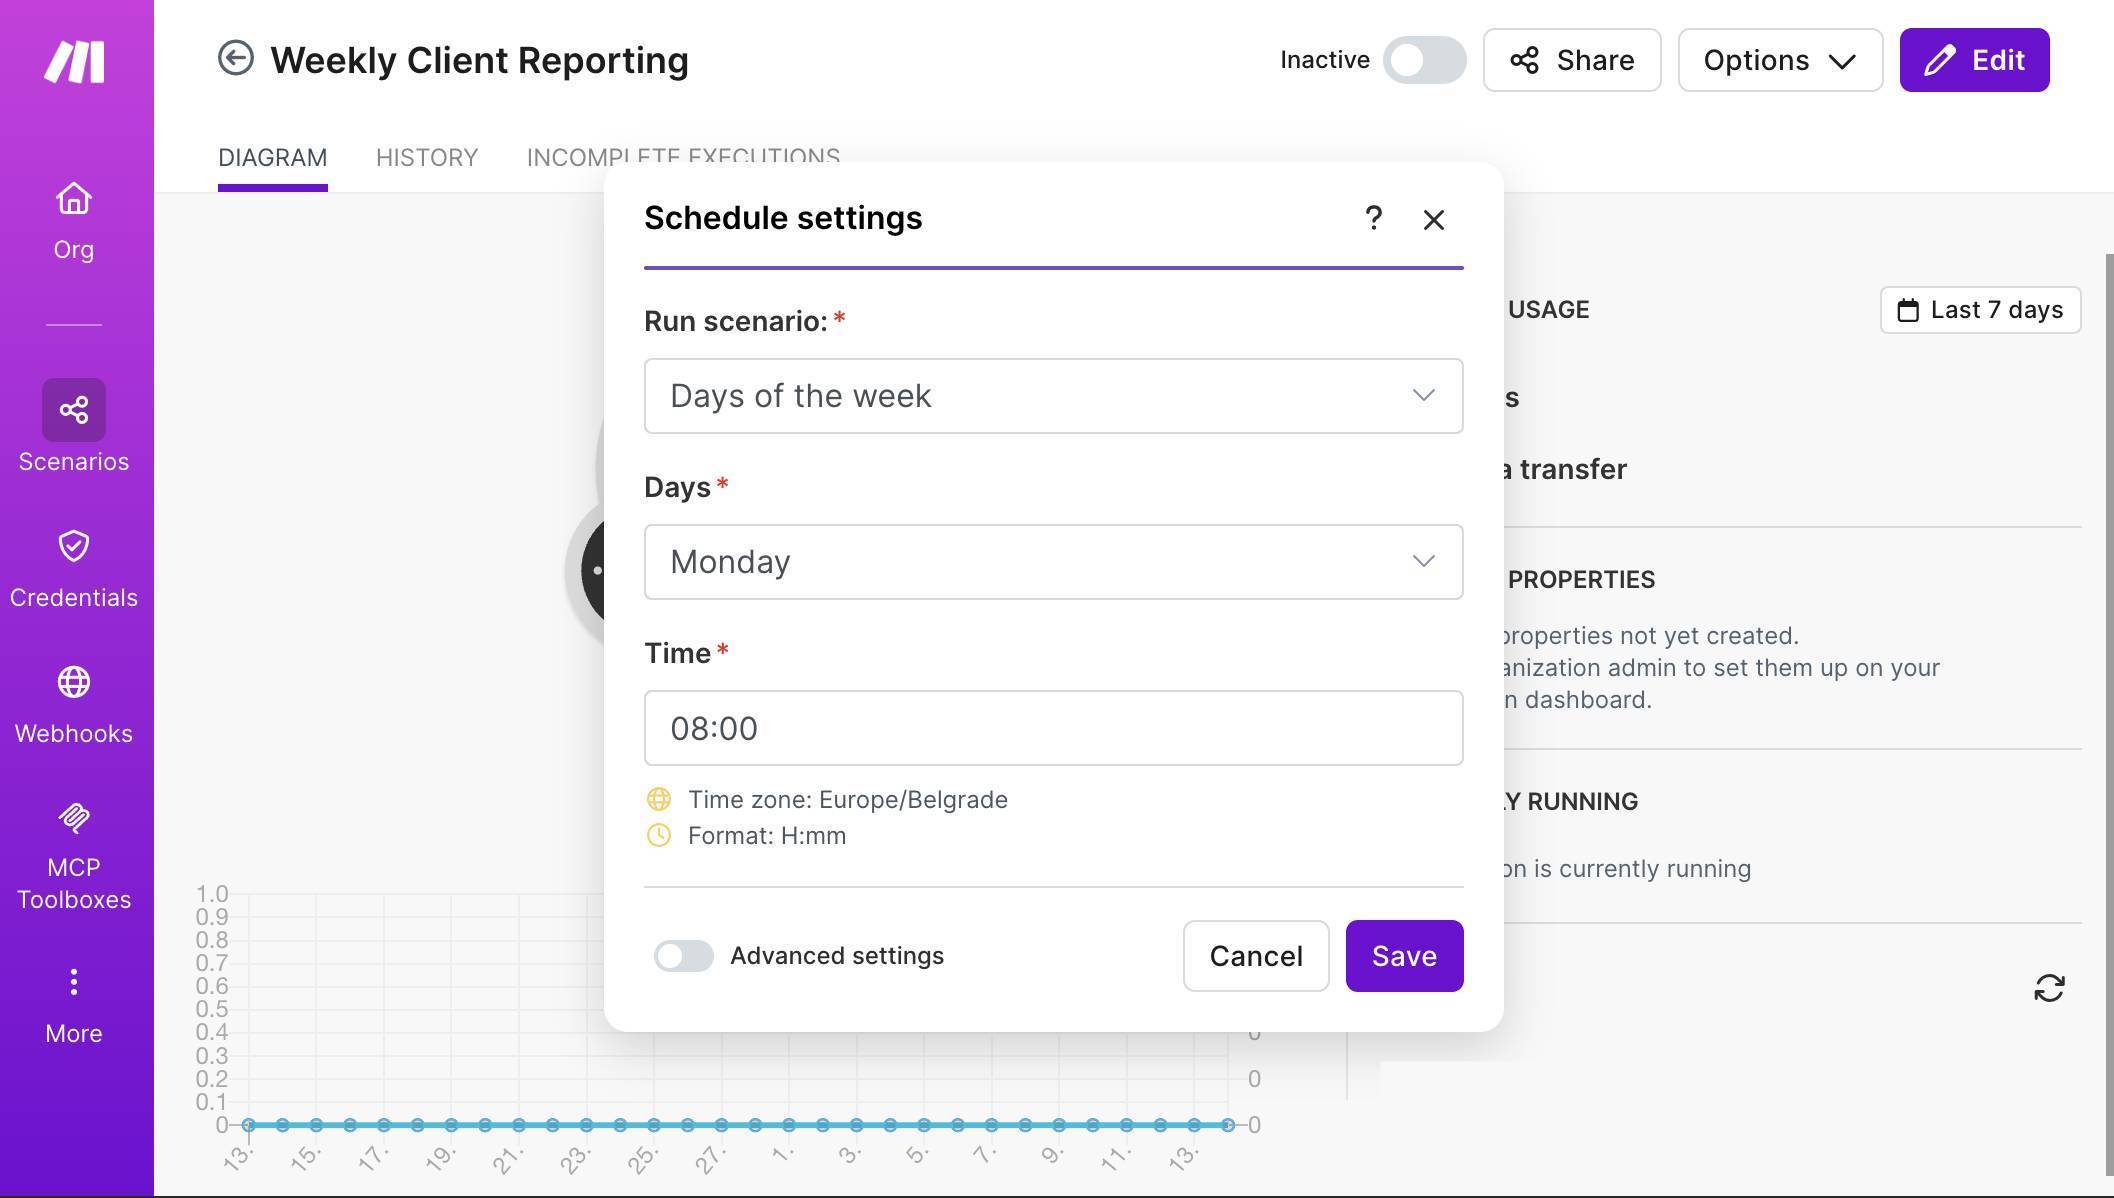Open the Incomplete Executions tab

(684, 157)
